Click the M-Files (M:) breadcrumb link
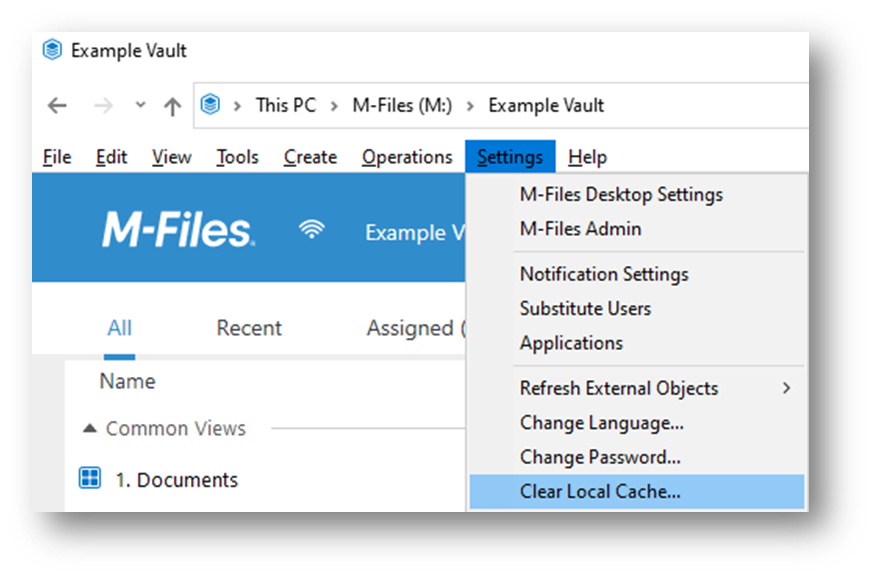874x577 pixels. pyautogui.click(x=402, y=105)
